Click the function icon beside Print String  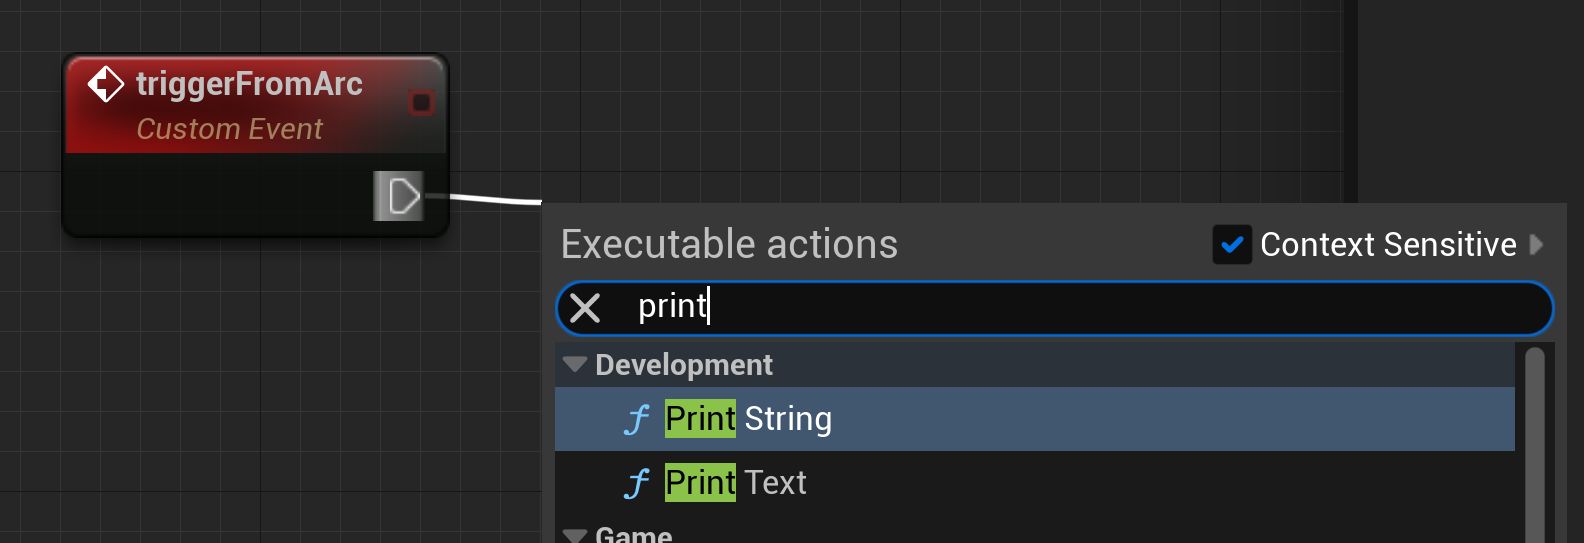[x=637, y=419]
